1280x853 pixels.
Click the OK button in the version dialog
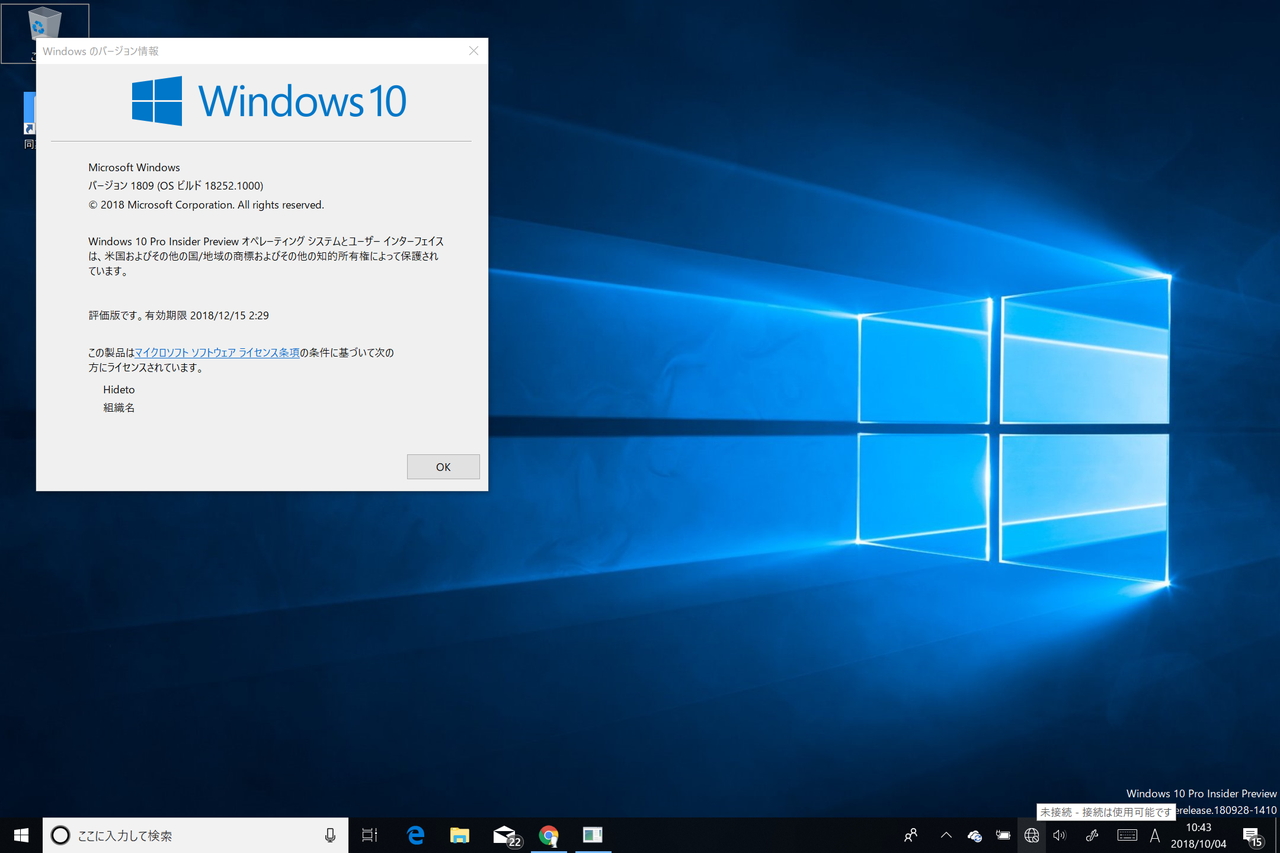pos(443,467)
